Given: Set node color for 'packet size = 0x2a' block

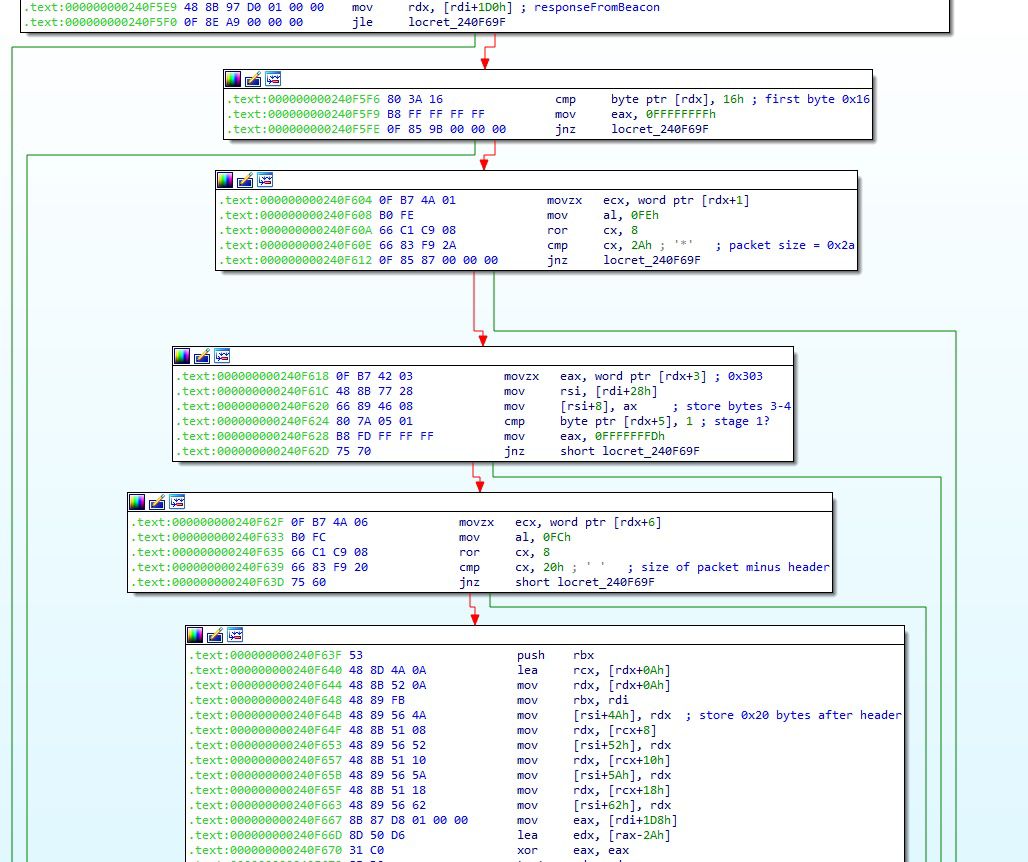Looking at the screenshot, I should (x=225, y=180).
